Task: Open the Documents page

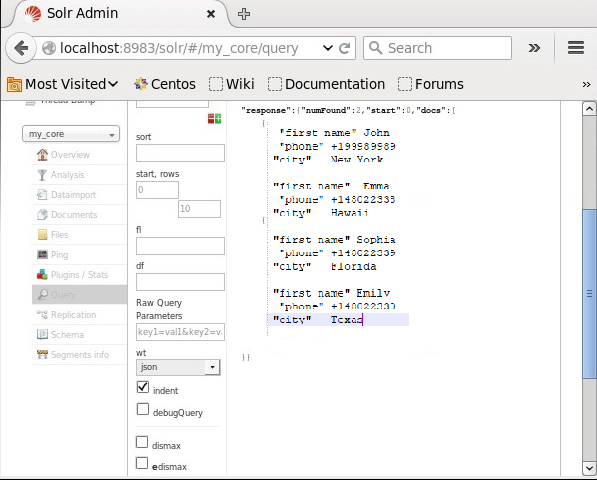Action: tap(80, 215)
